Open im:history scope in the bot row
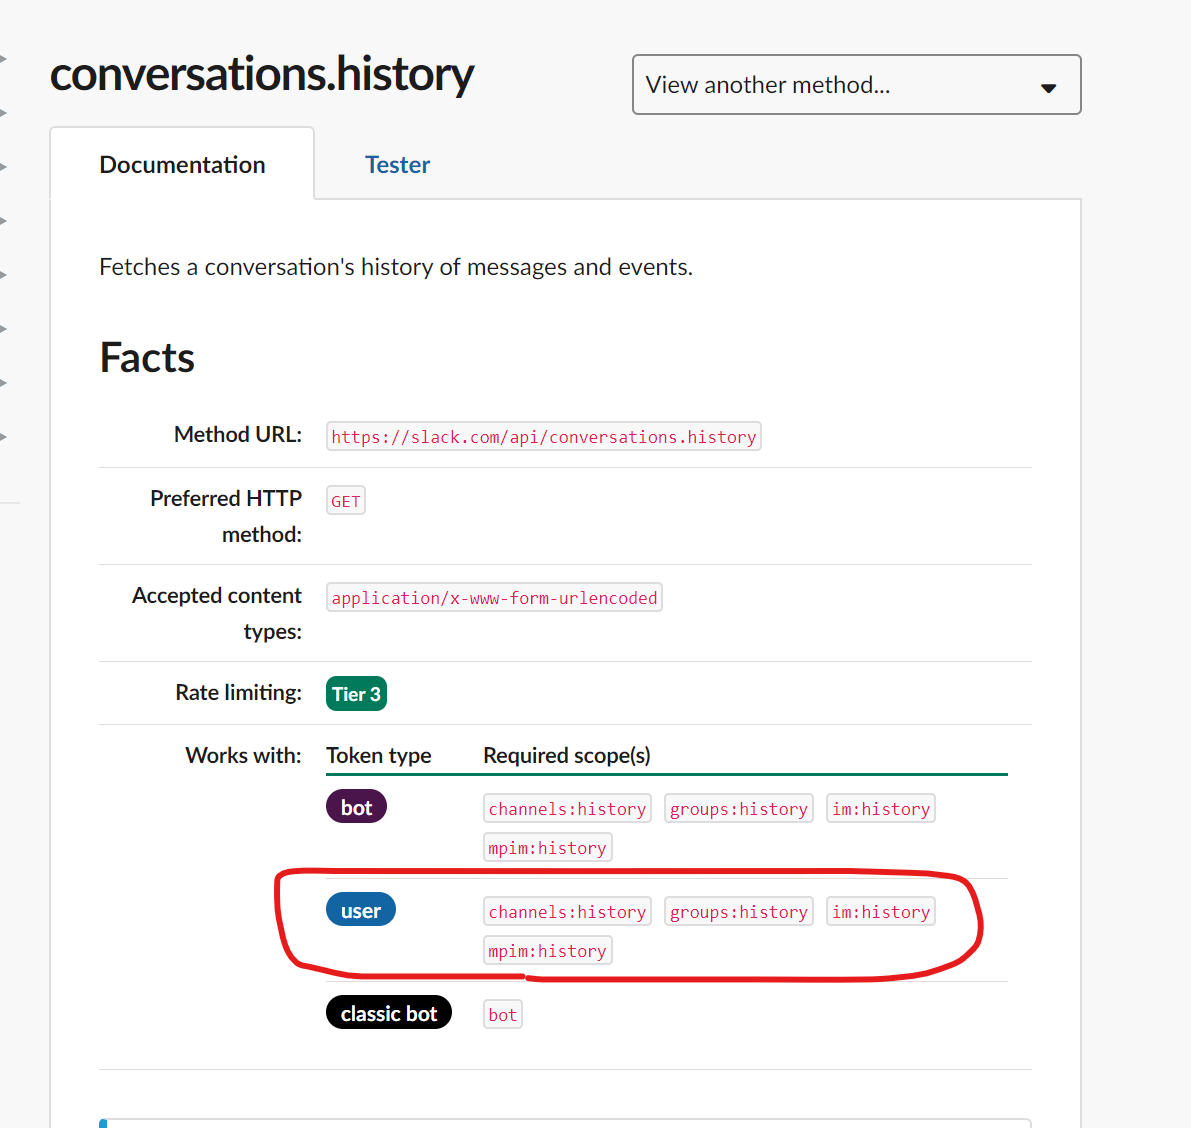 880,808
